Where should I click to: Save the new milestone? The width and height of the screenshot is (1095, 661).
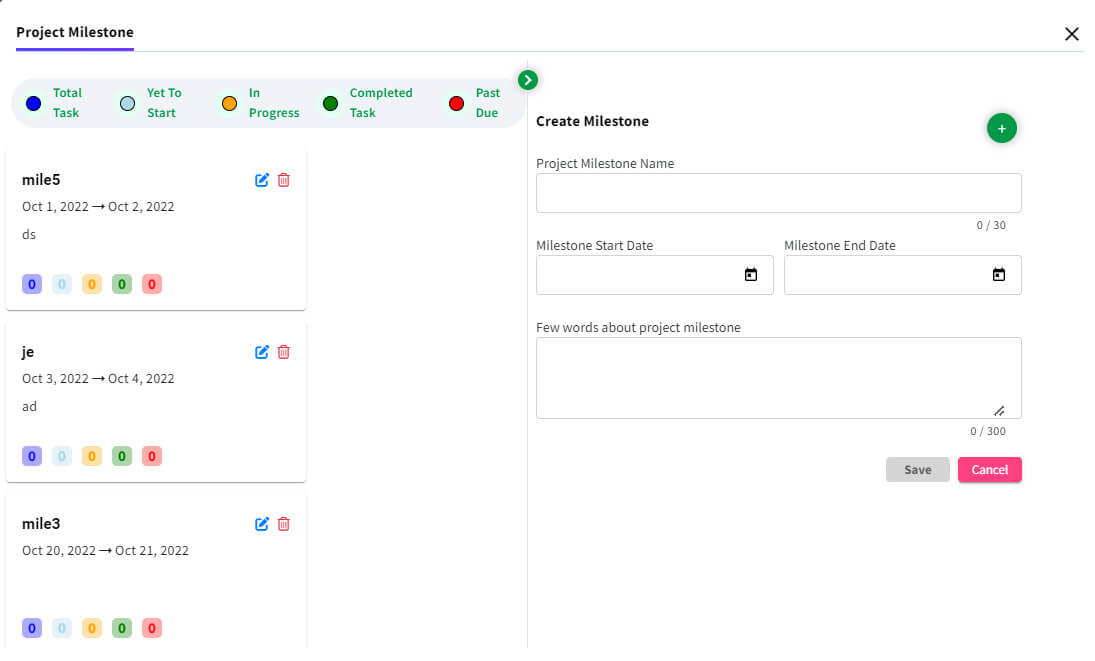917,469
